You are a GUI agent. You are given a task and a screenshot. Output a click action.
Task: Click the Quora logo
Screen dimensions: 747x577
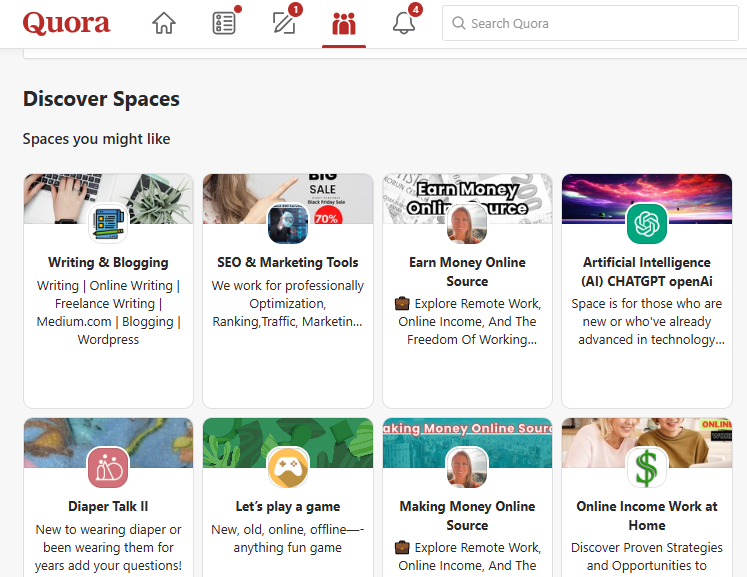[66, 23]
